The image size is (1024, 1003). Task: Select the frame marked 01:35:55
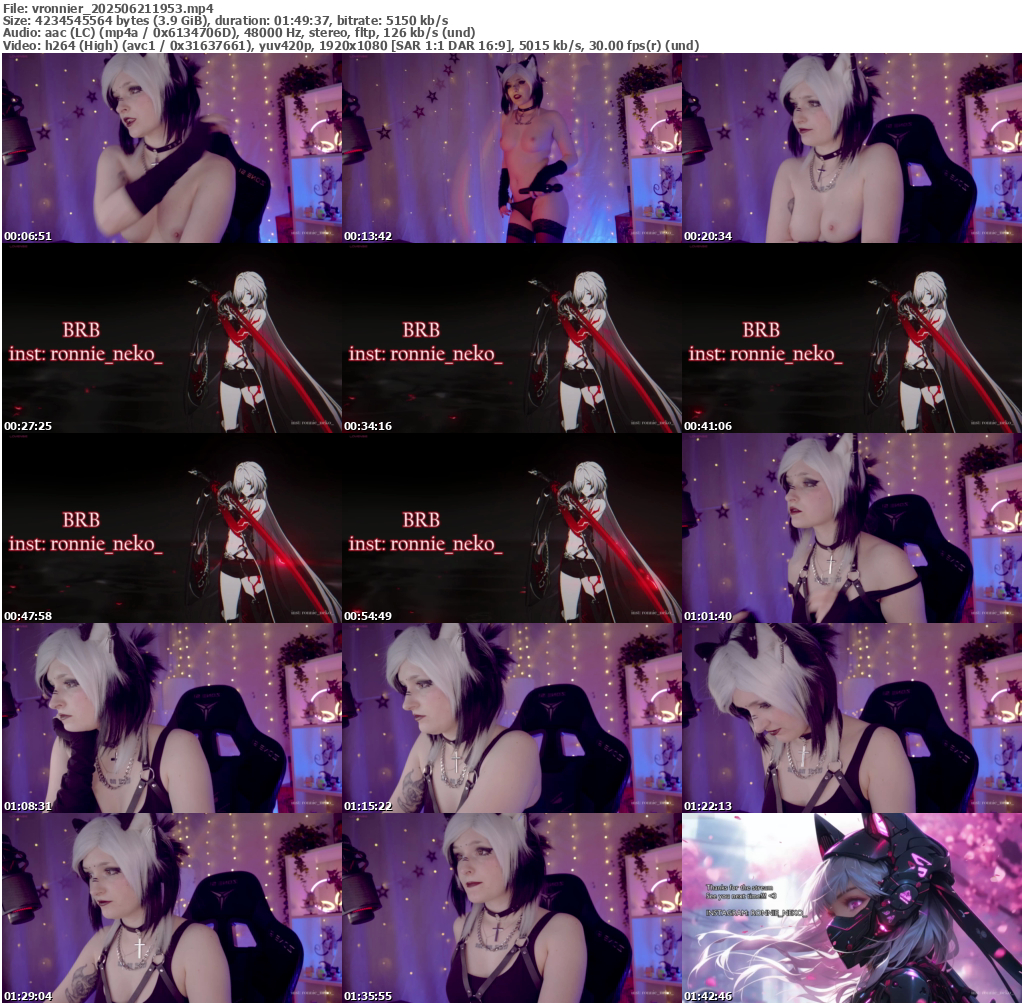[512, 908]
